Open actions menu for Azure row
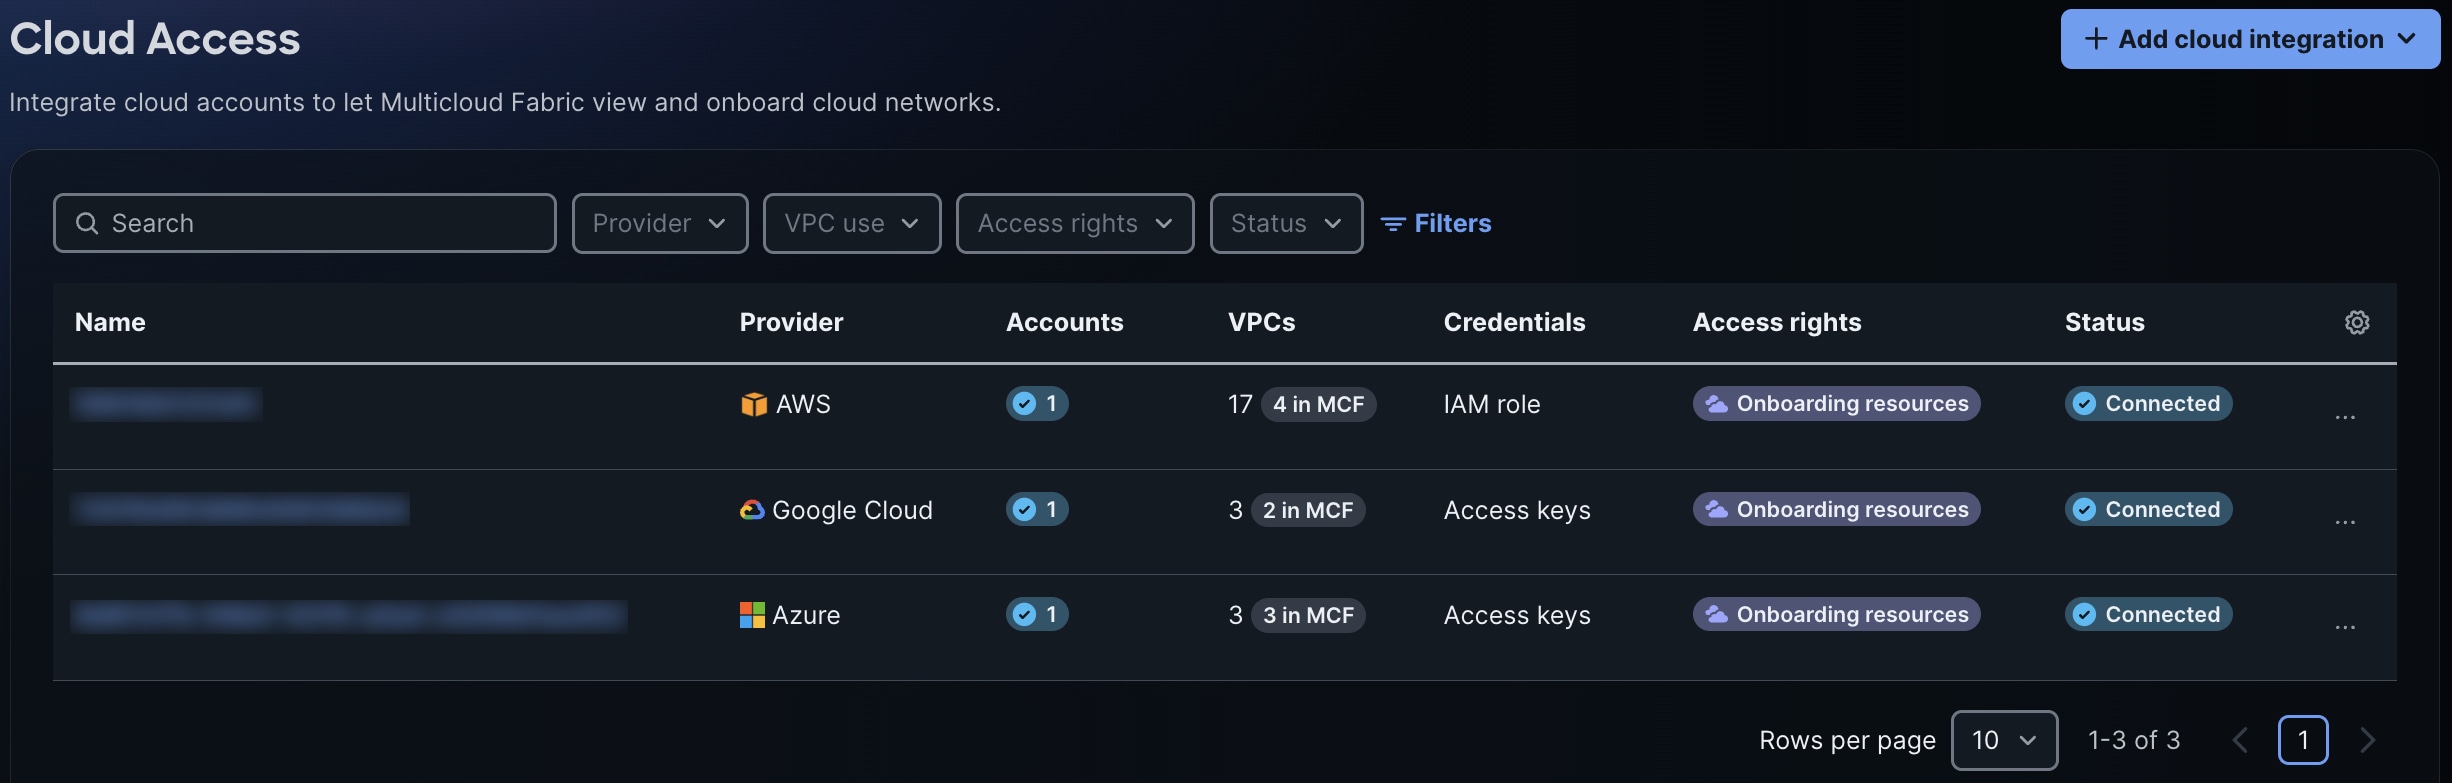 tap(2345, 627)
